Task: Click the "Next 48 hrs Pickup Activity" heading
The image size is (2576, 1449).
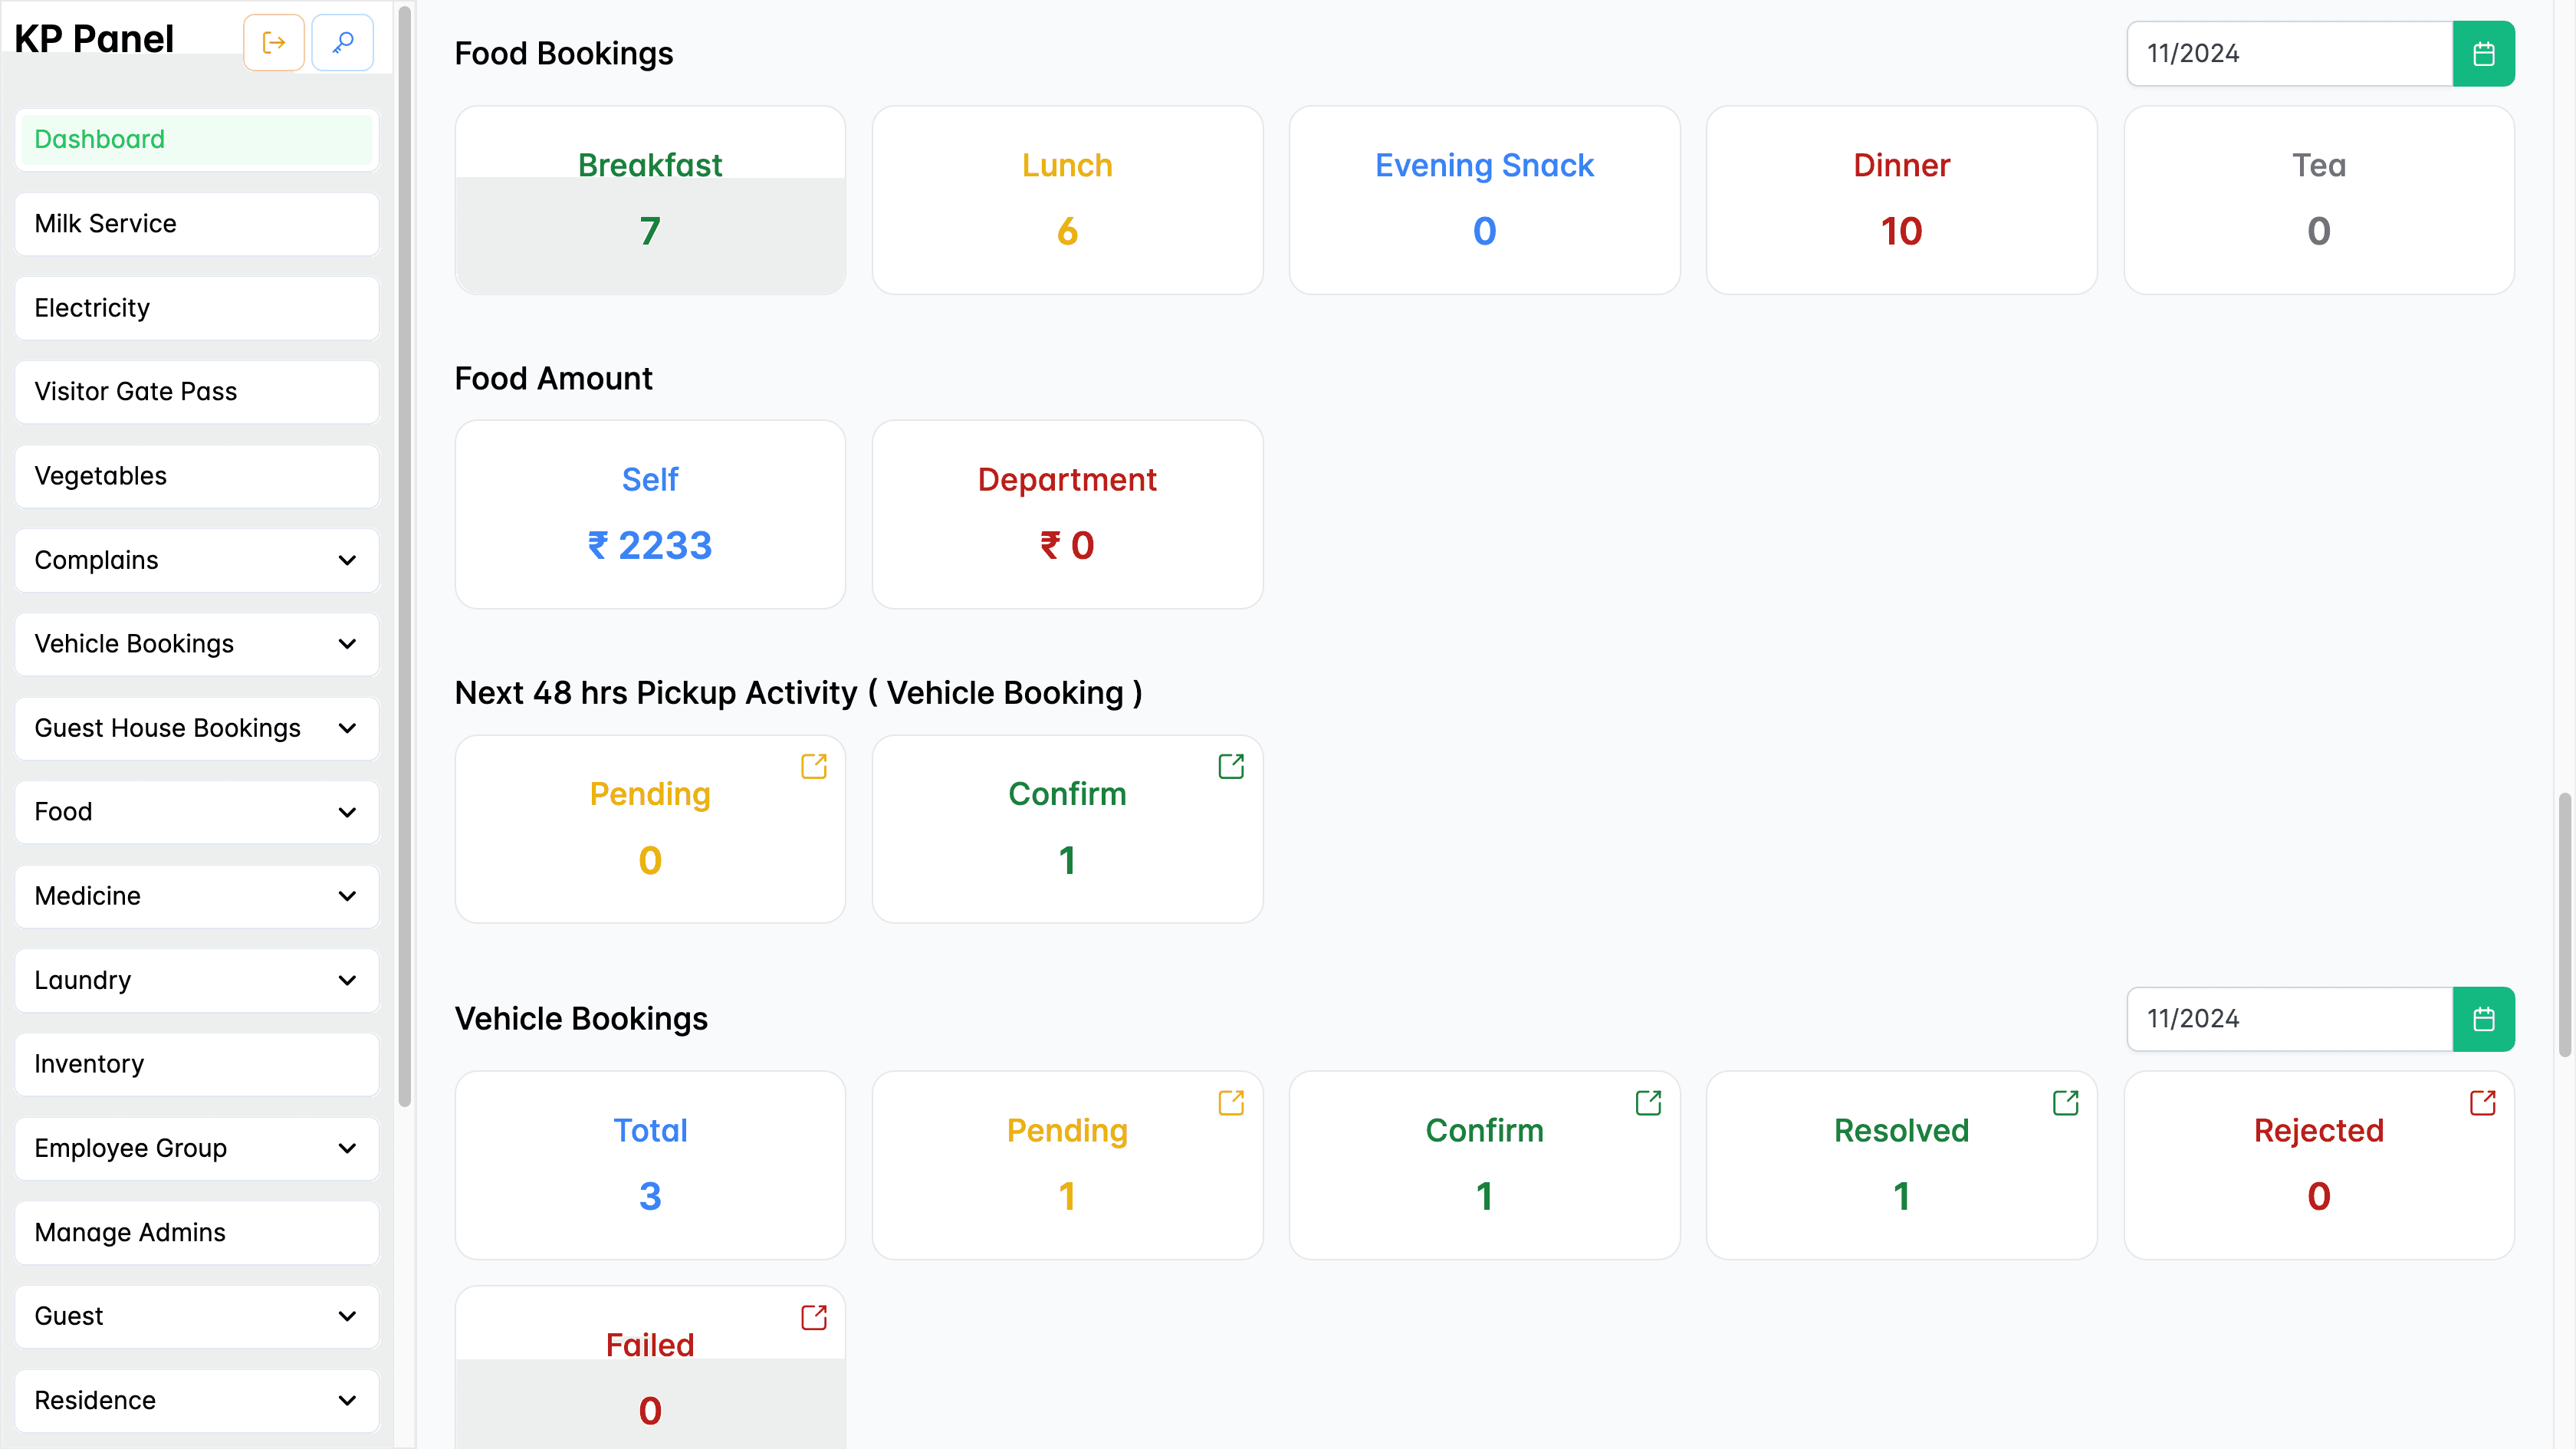Action: [x=797, y=692]
